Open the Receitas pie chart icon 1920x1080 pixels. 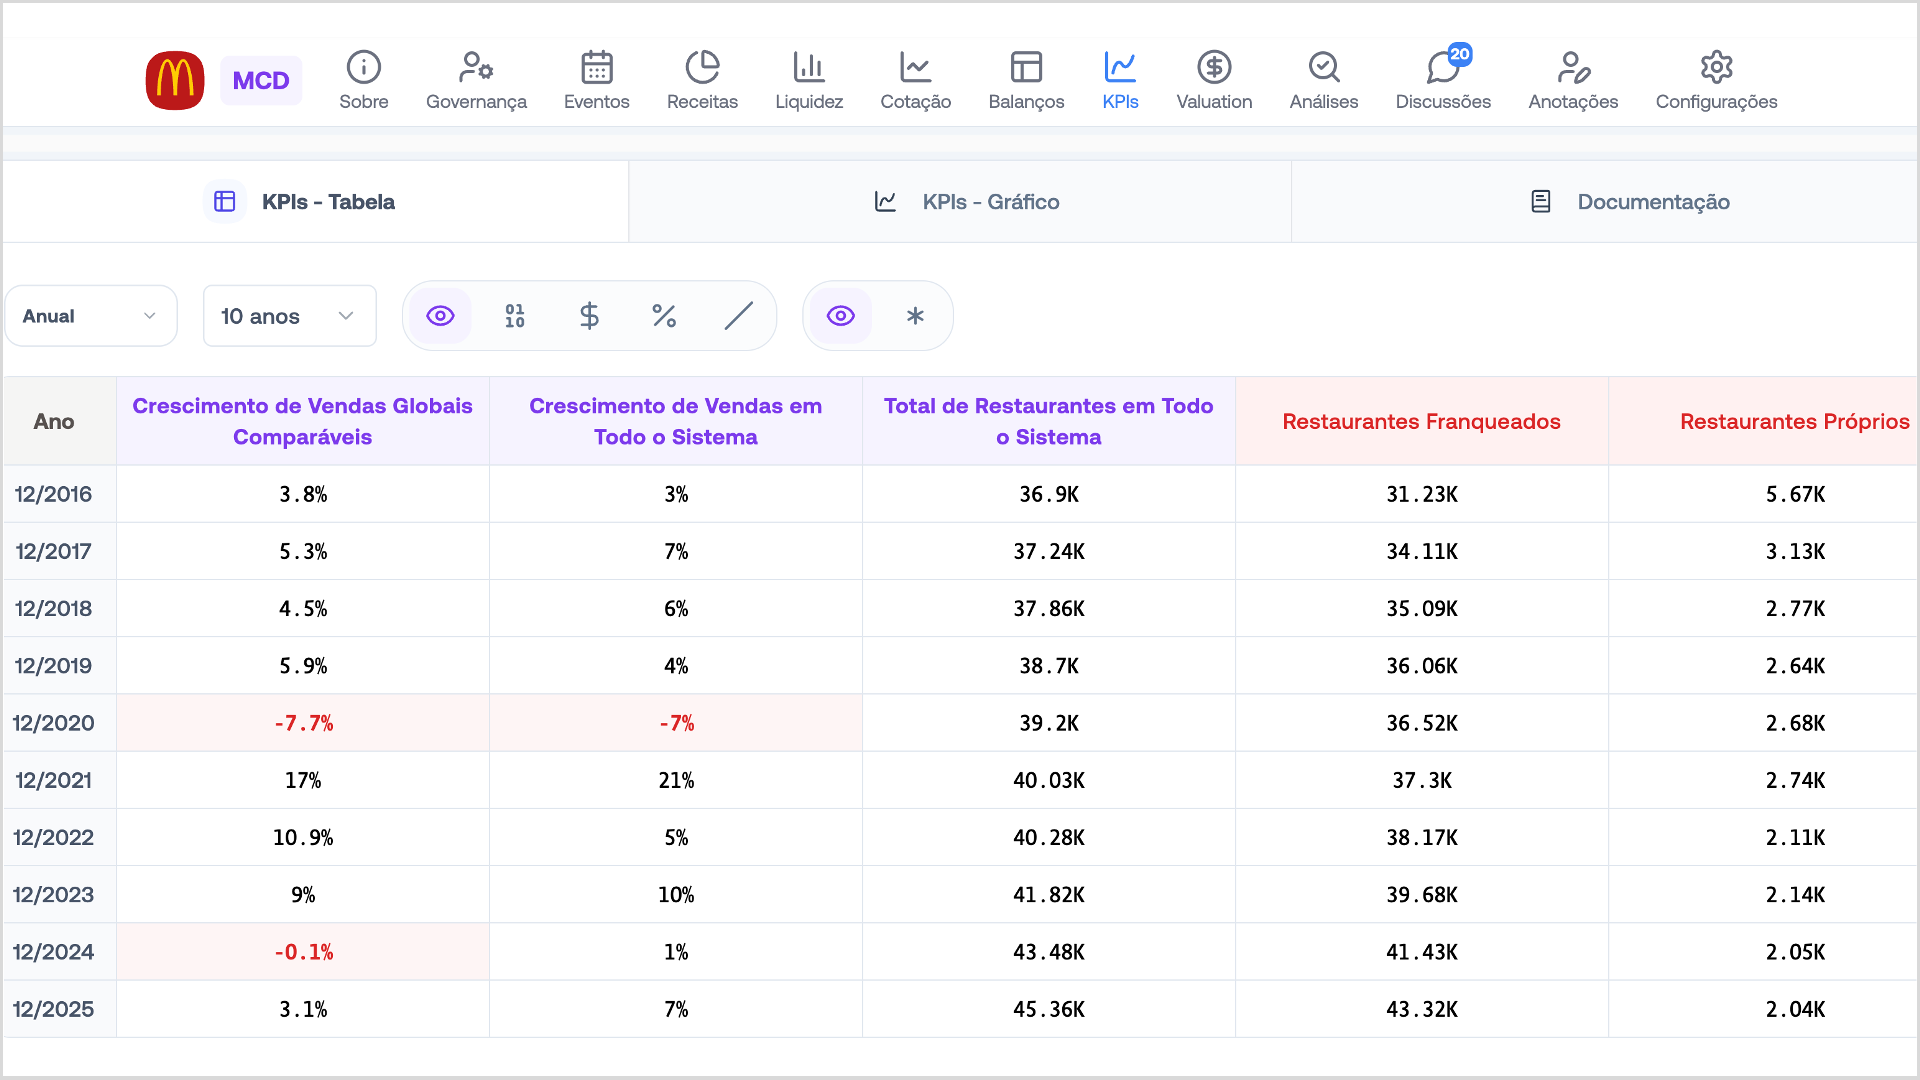[702, 68]
